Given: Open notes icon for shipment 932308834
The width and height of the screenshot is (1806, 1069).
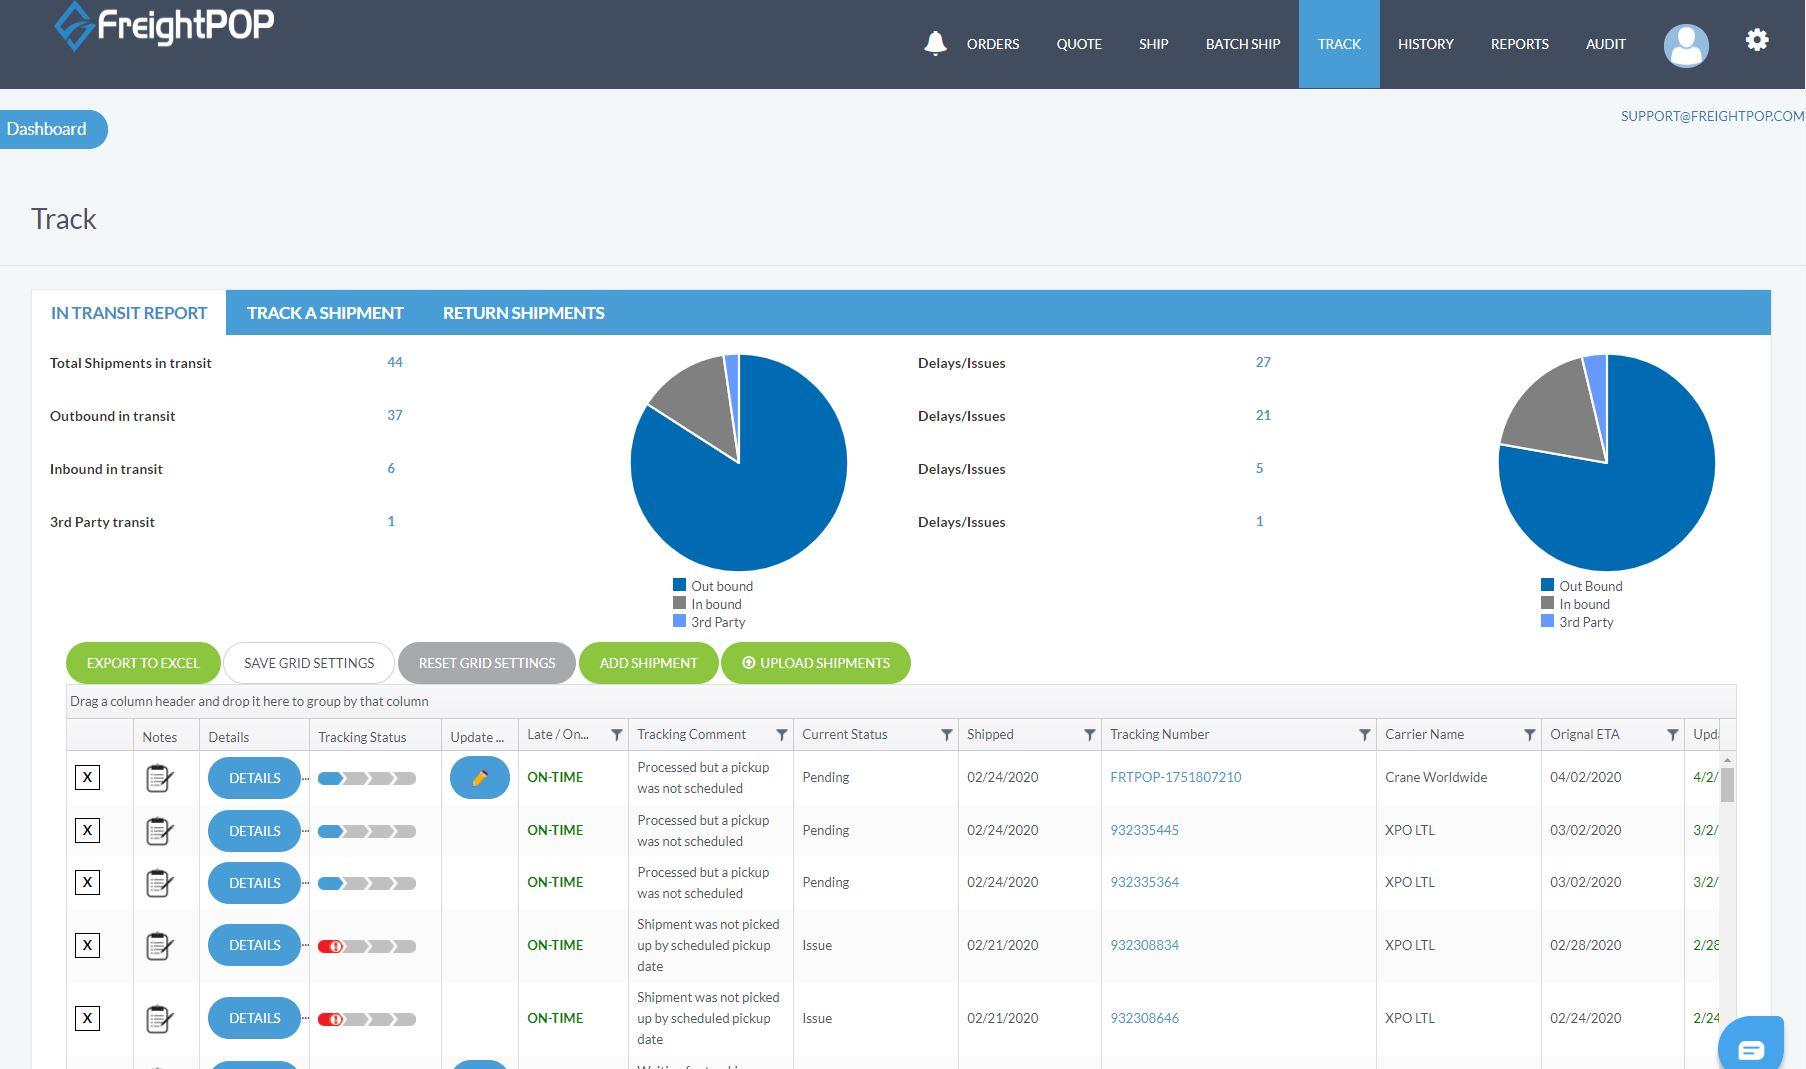Looking at the screenshot, I should pos(159,945).
